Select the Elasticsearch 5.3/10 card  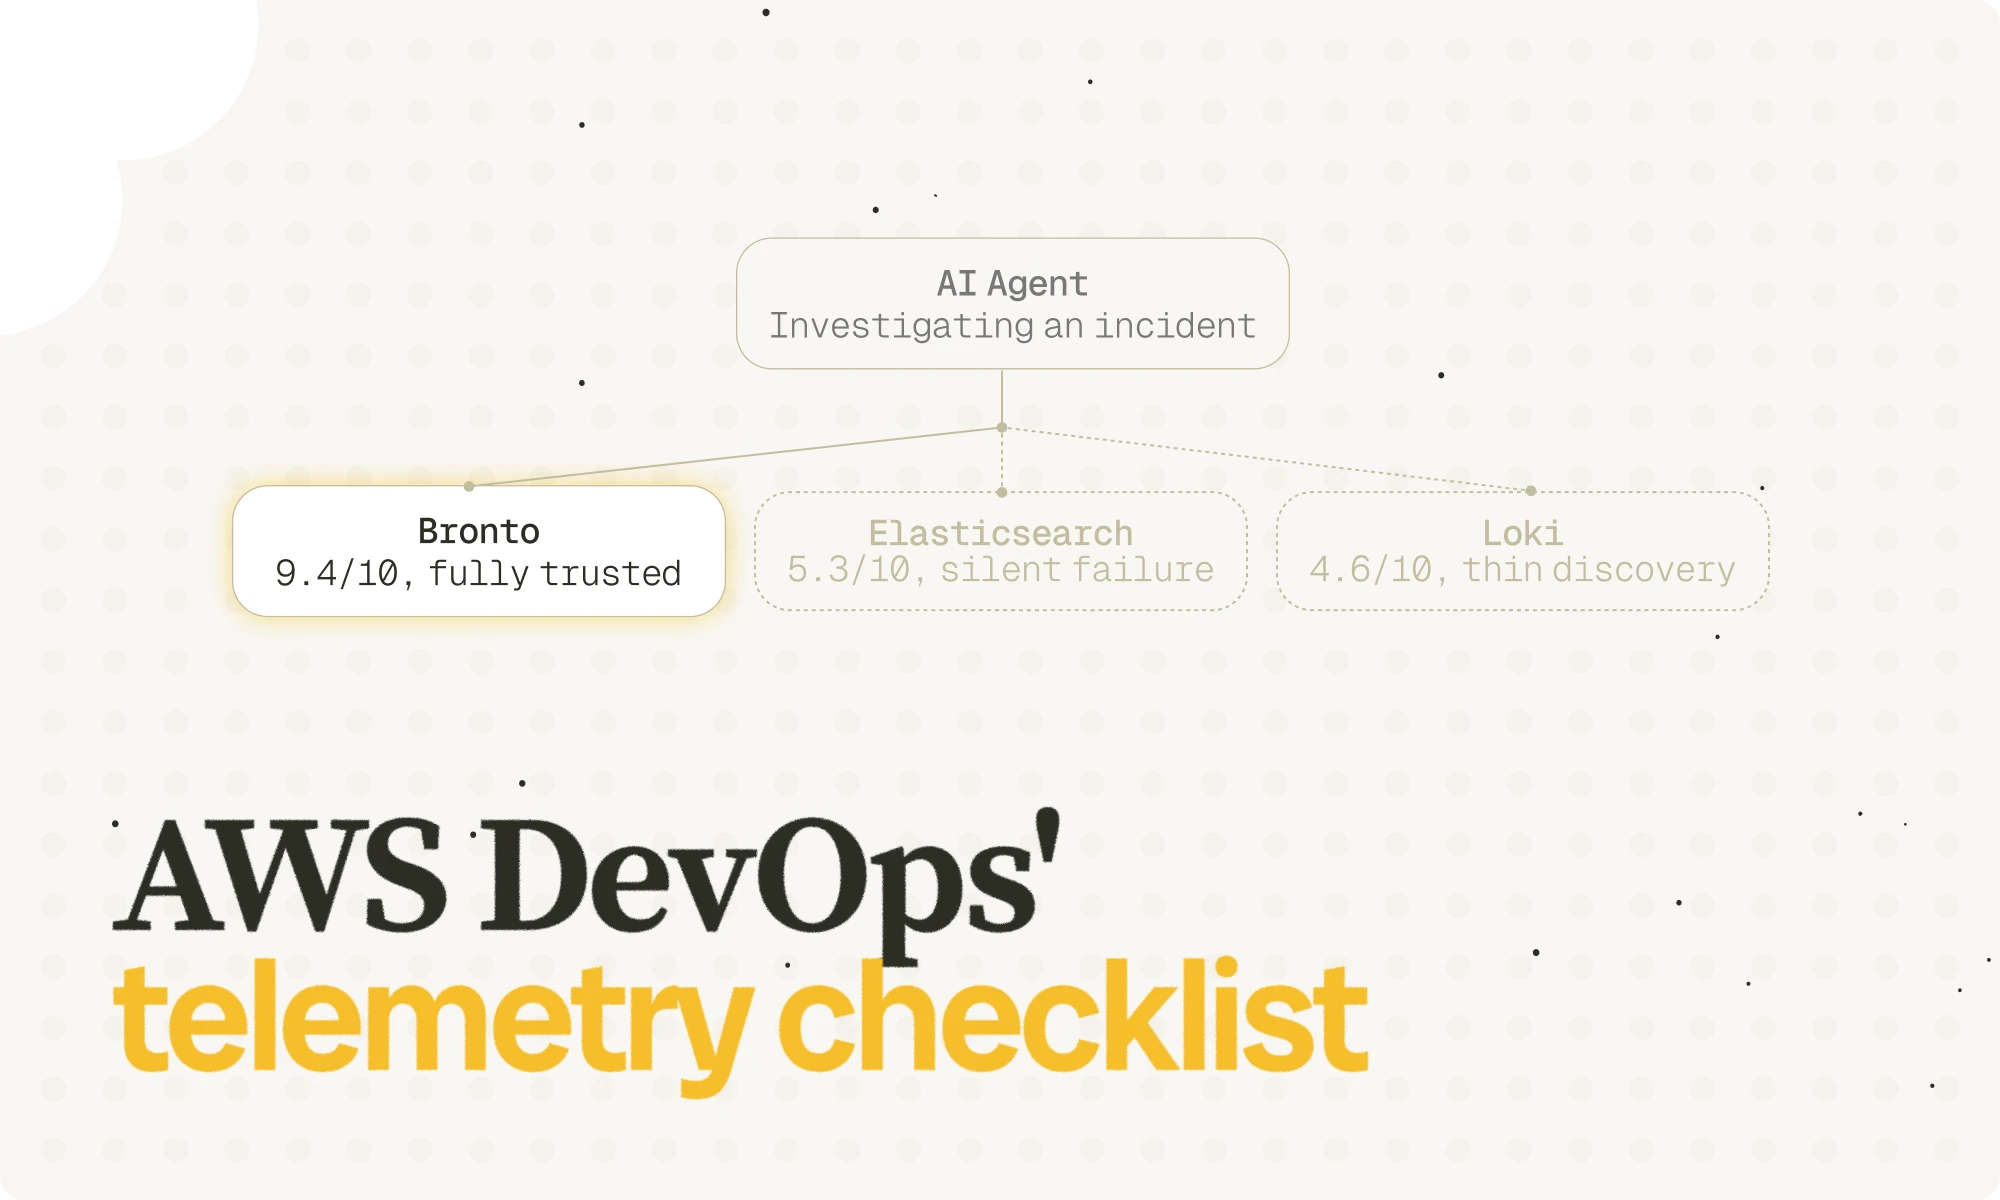click(1001, 551)
